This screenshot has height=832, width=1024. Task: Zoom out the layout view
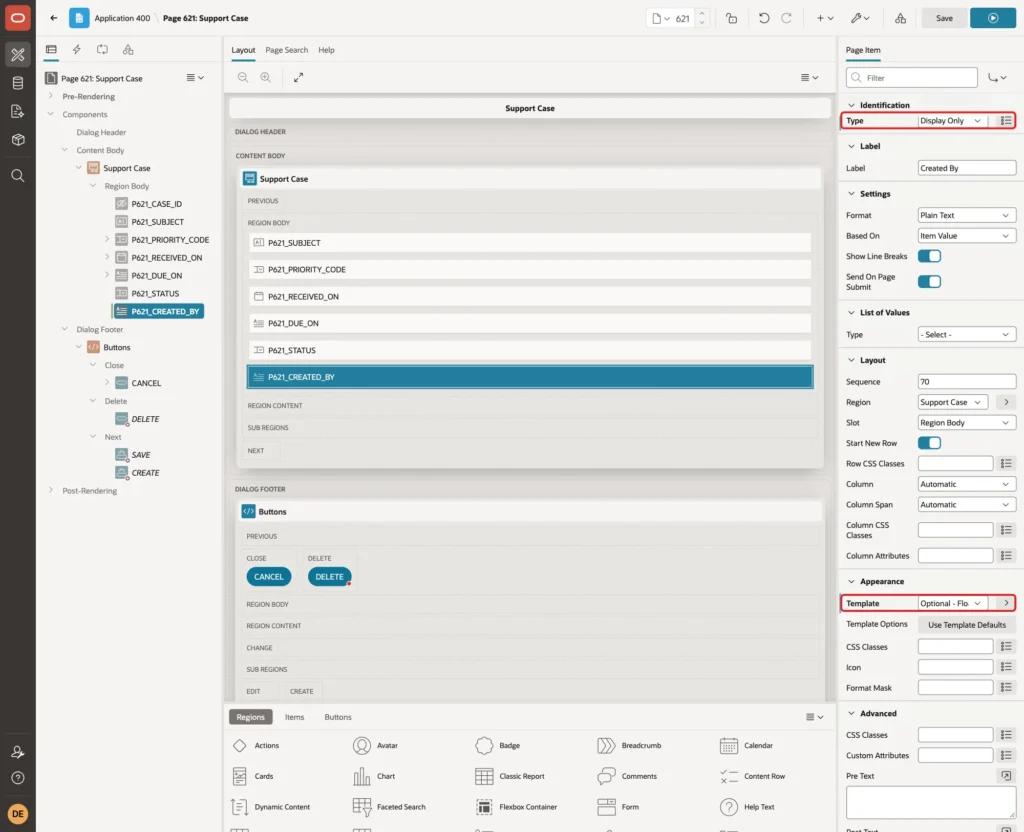tap(243, 77)
